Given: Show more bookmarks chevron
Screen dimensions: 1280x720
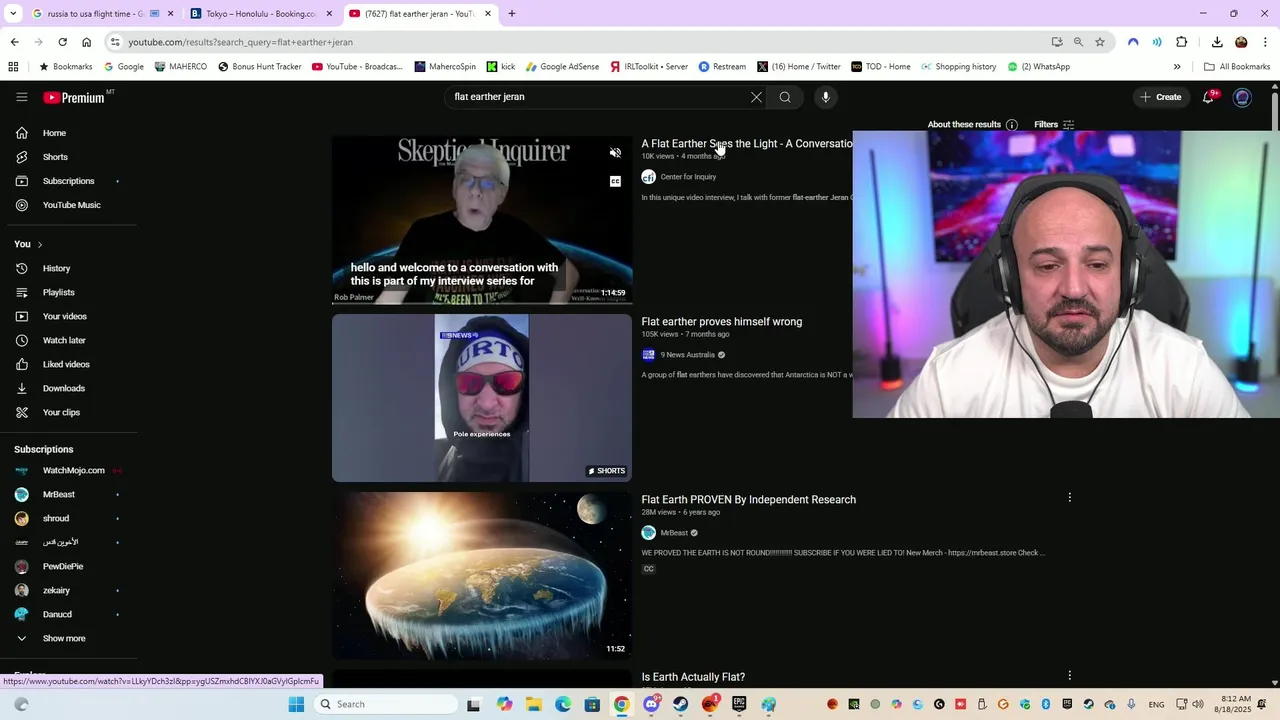Looking at the screenshot, I should 1177,67.
